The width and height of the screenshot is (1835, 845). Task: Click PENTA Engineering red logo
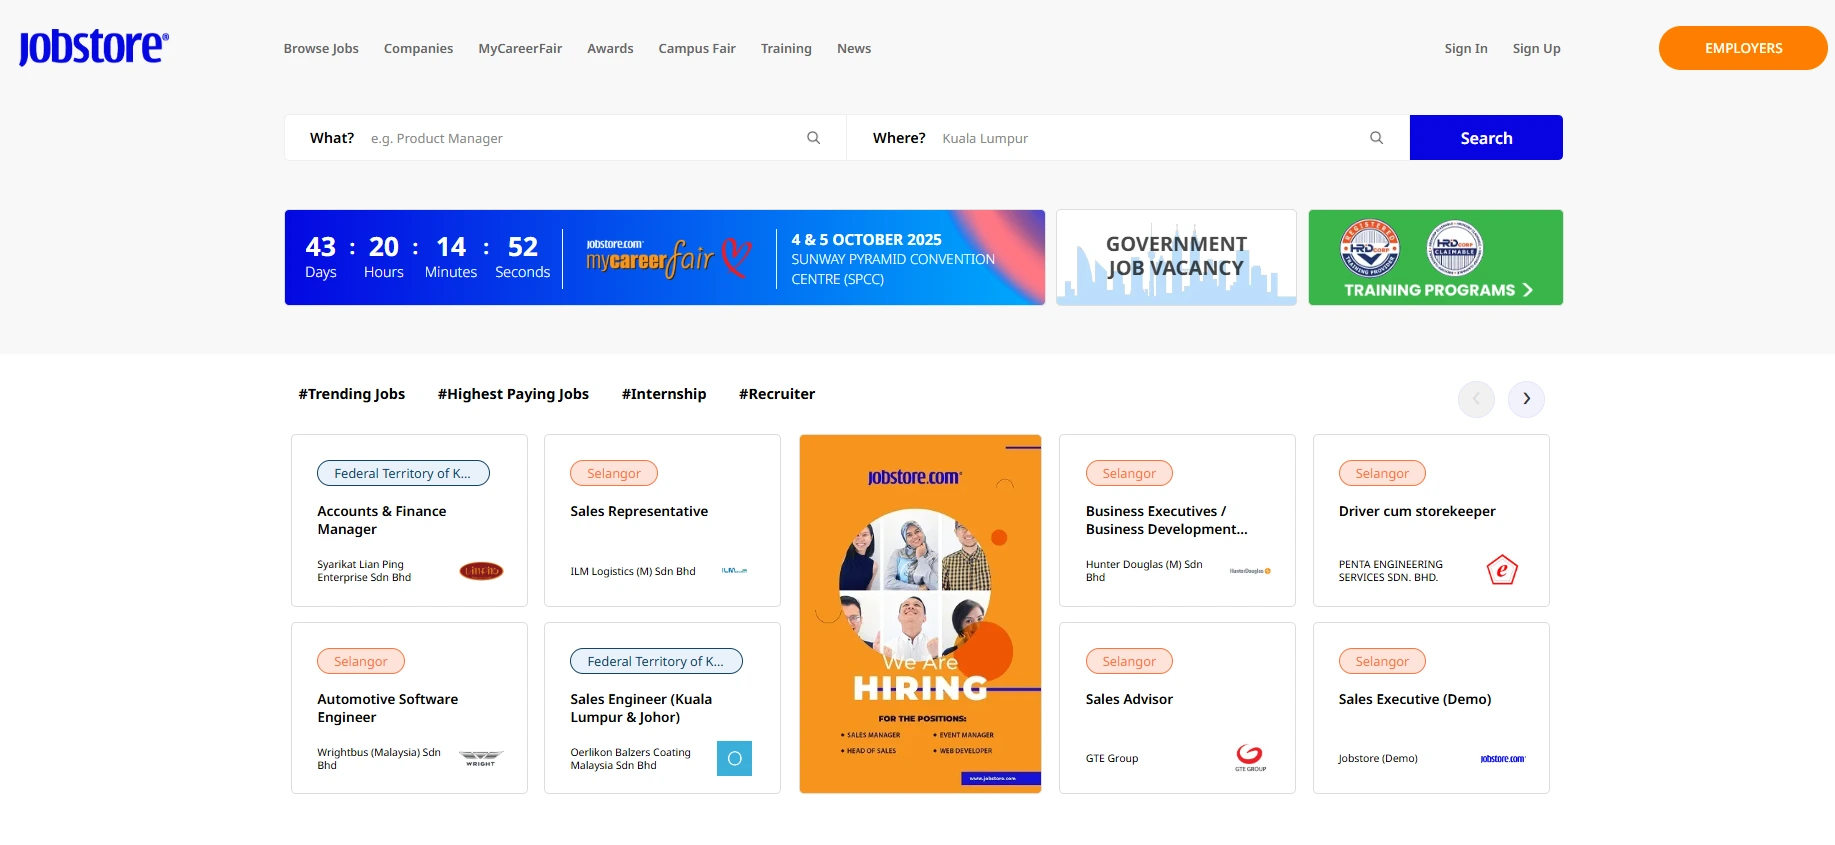tap(1502, 570)
